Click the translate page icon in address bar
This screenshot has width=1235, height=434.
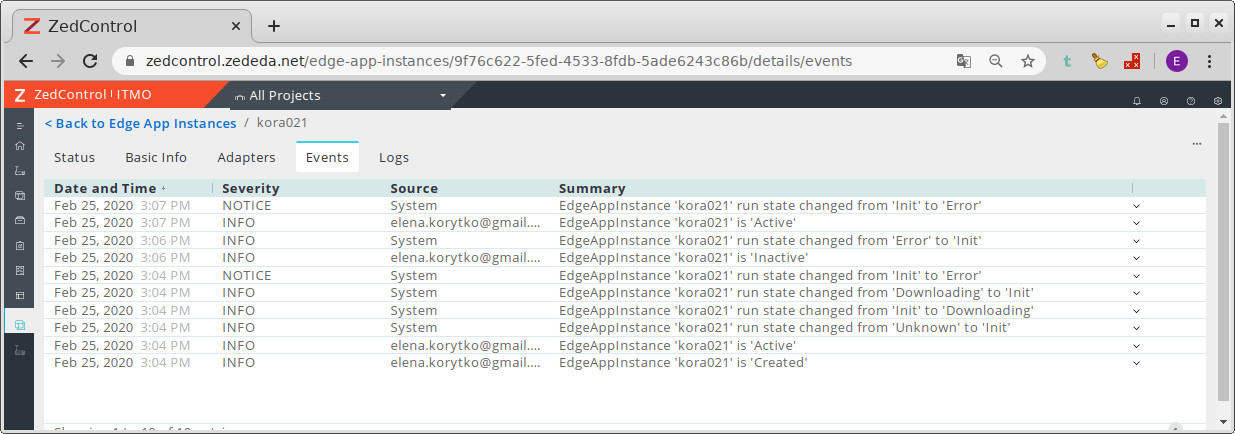point(964,61)
